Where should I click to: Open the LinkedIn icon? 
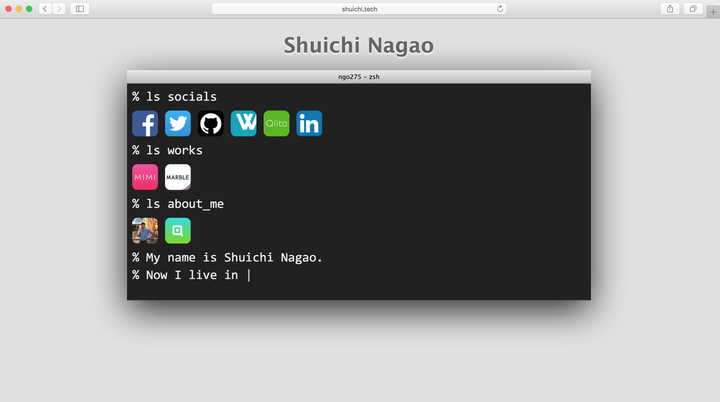309,124
